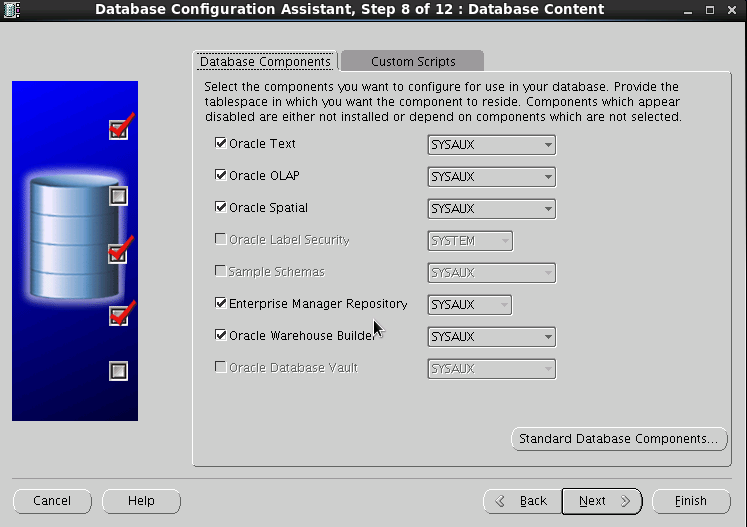Click the Oracle Text label
747x527 pixels.
pos(262,143)
